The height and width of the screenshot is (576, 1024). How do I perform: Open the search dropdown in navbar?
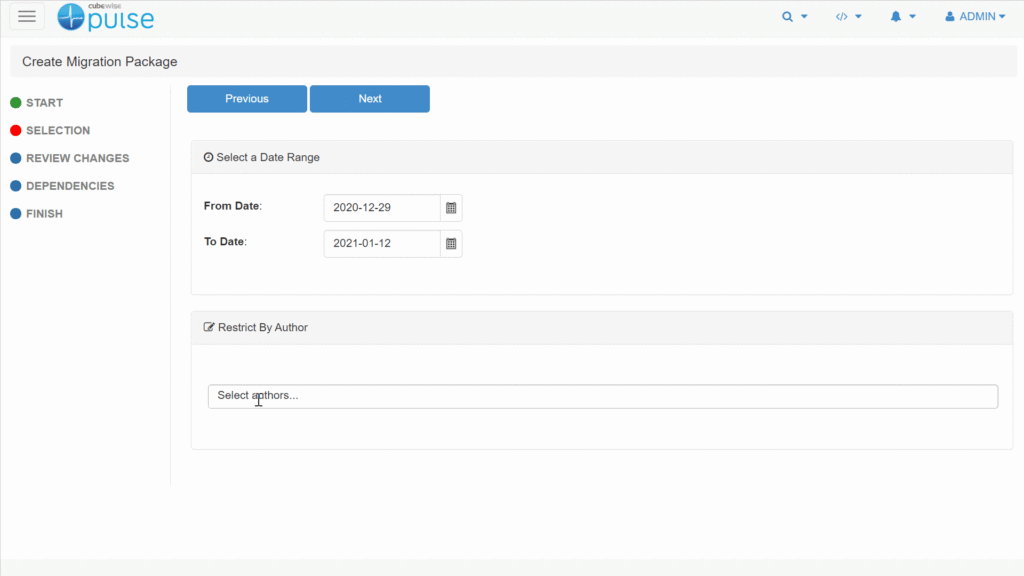794,17
